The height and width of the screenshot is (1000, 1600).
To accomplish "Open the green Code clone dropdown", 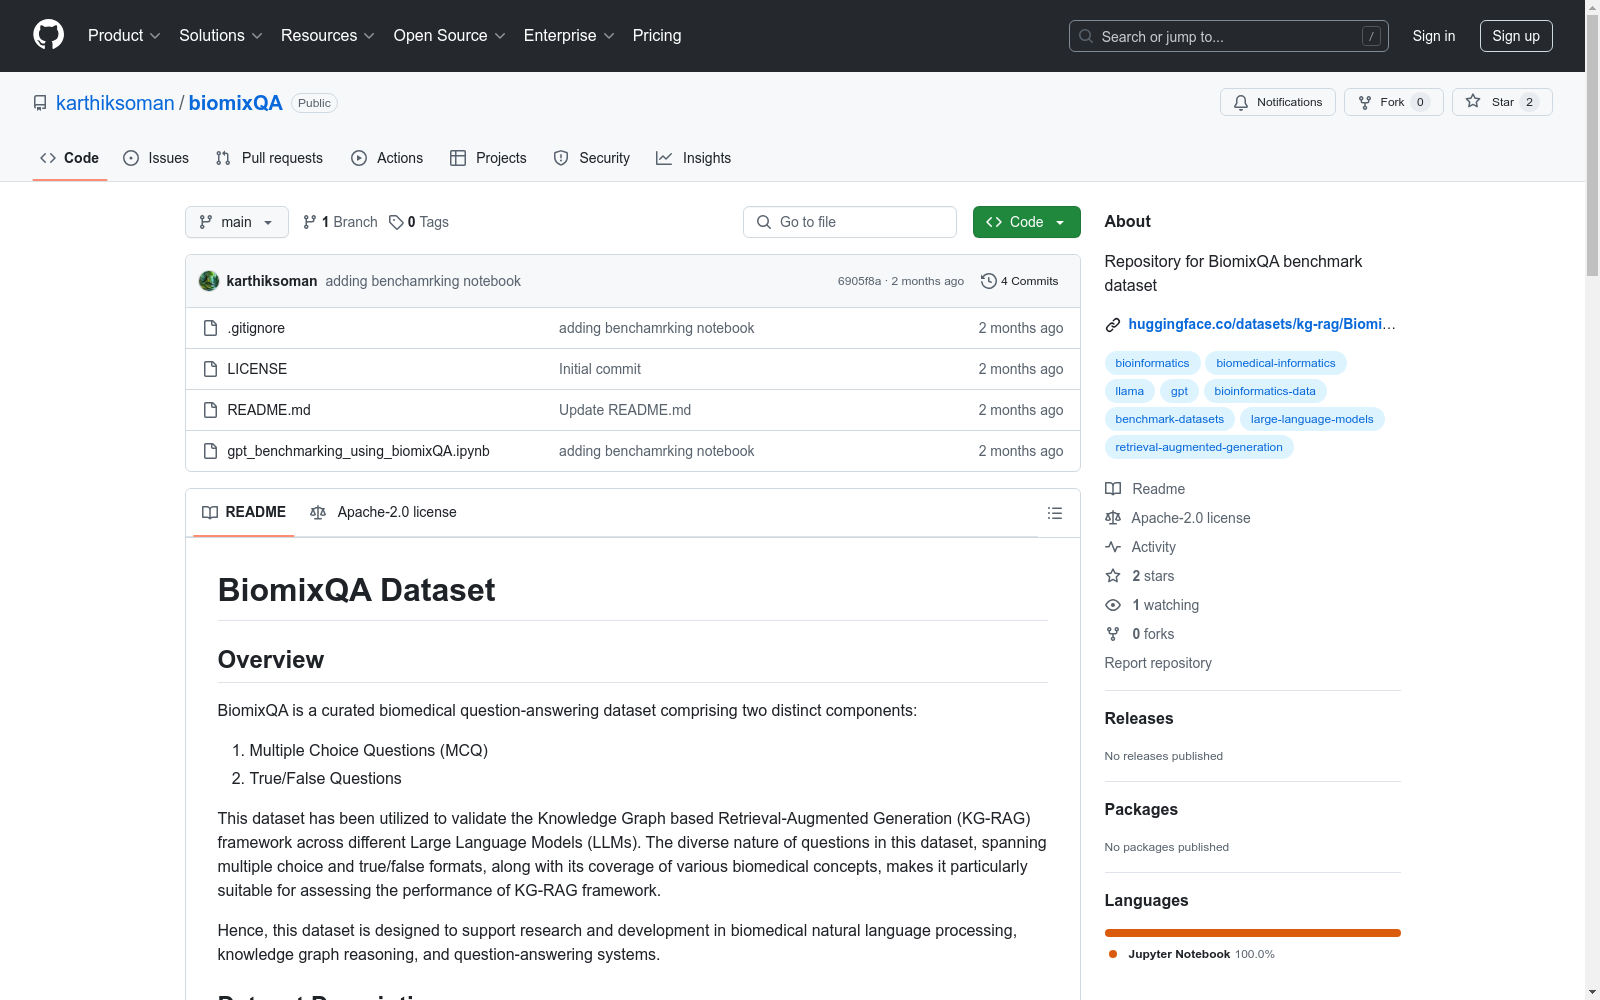I will pos(1027,222).
